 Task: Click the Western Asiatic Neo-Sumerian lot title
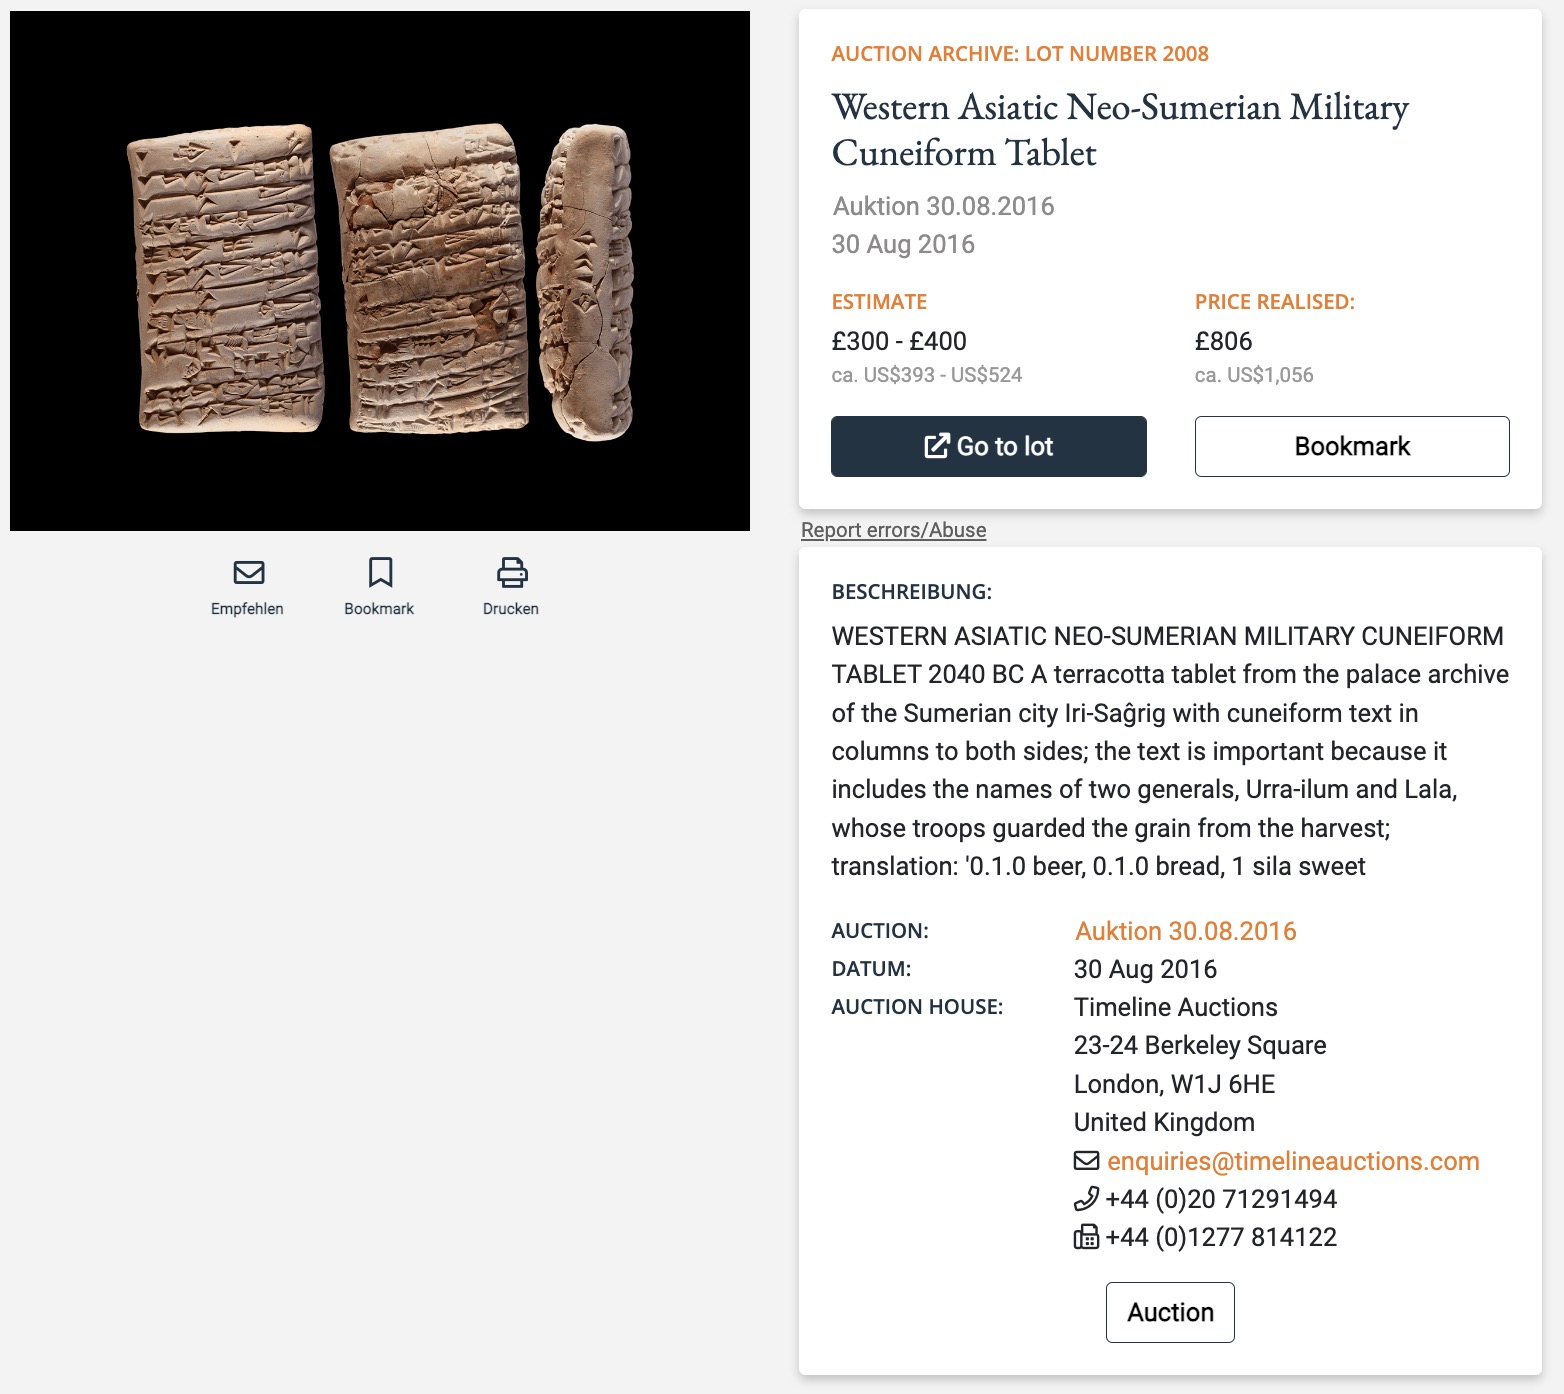1120,130
